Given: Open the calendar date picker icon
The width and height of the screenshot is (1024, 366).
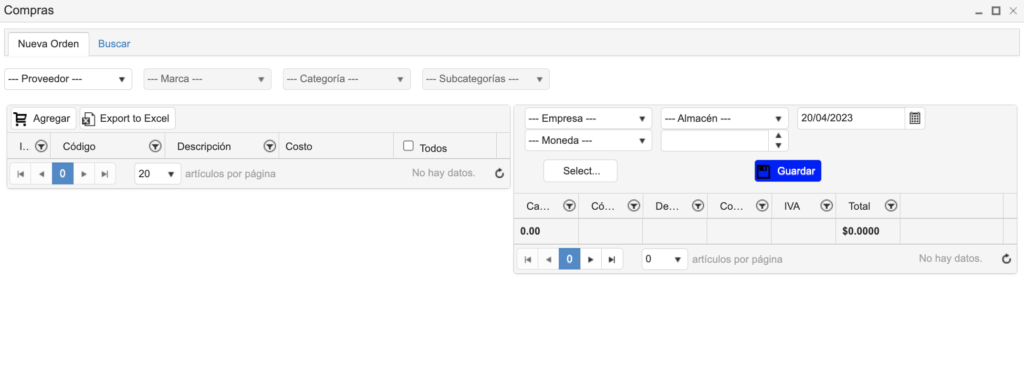Looking at the screenshot, I should point(915,118).
